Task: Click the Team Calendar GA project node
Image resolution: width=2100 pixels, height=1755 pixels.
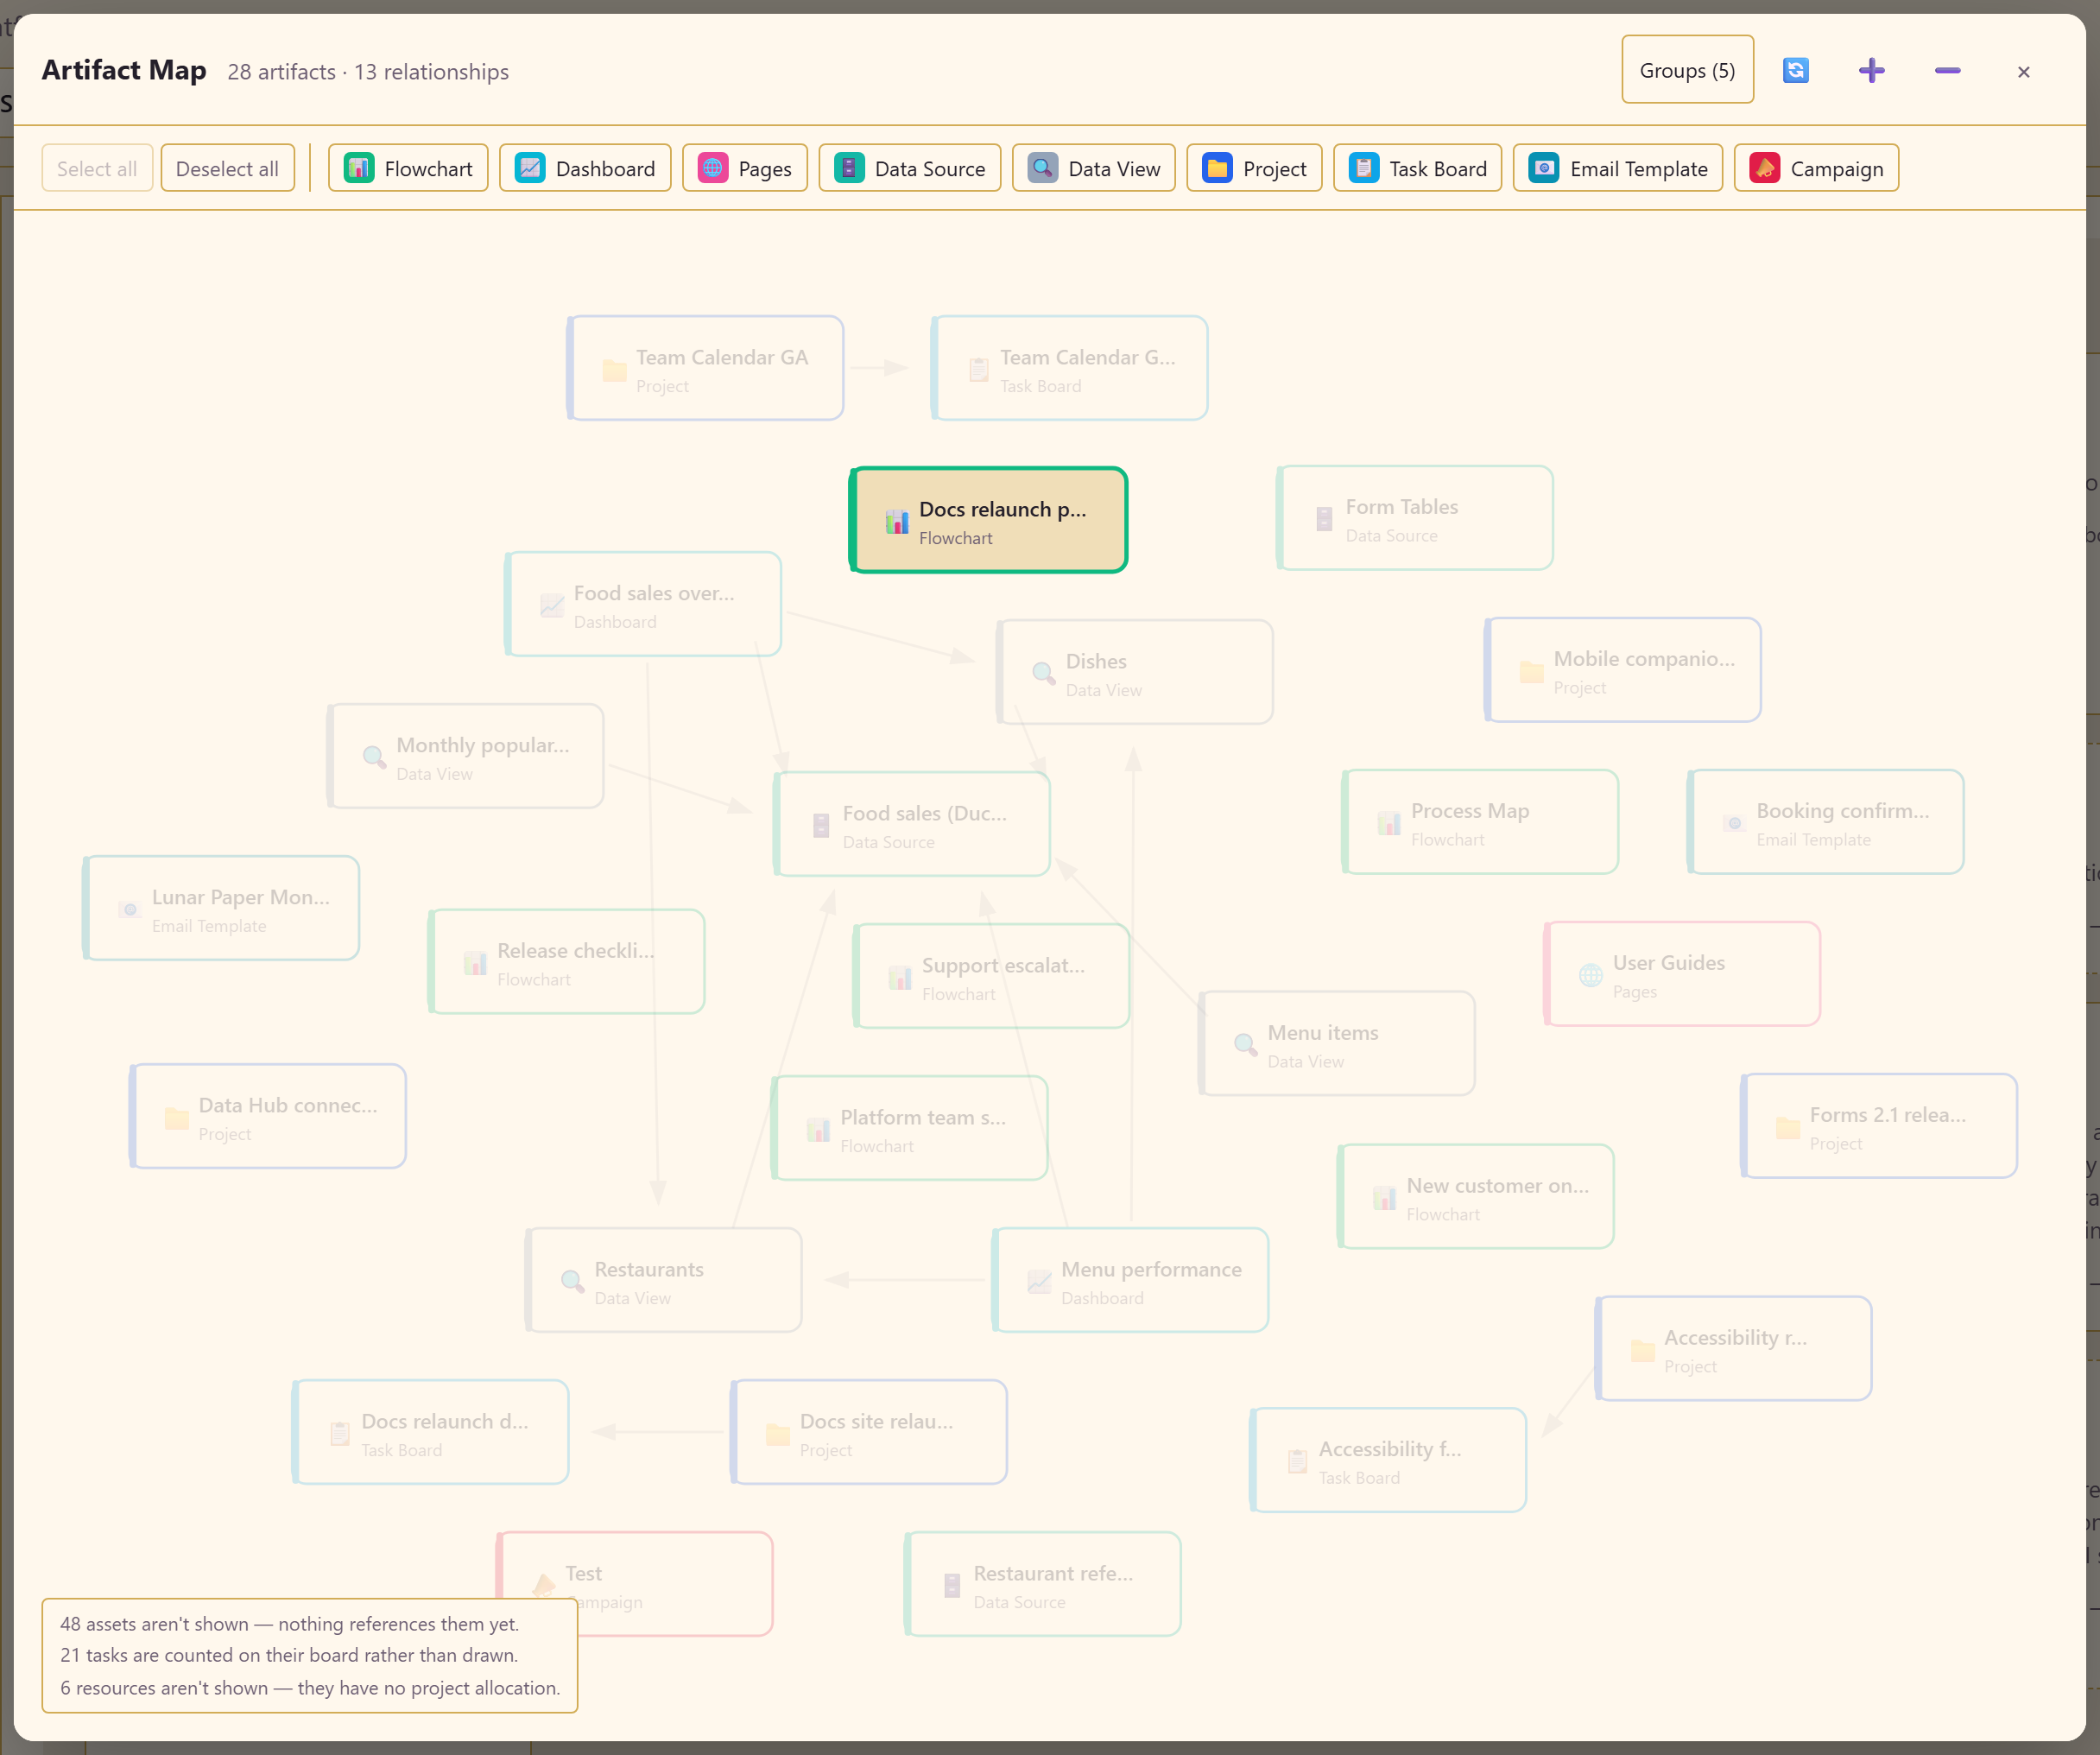Action: 705,368
